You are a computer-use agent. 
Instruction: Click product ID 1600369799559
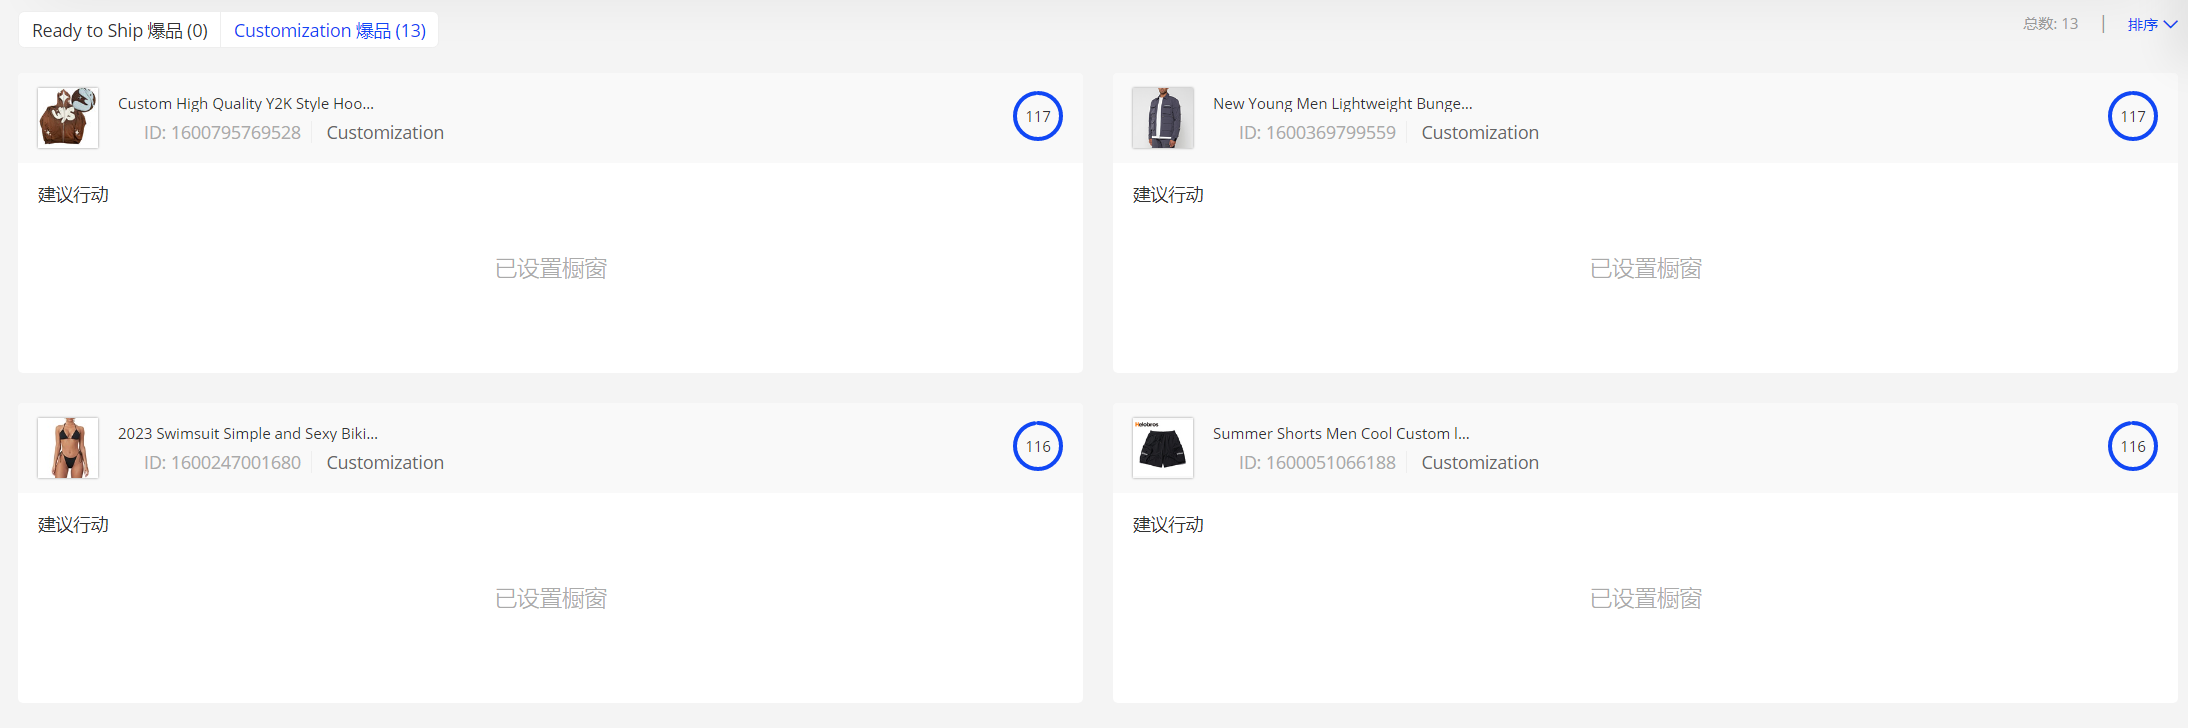(x=1317, y=133)
